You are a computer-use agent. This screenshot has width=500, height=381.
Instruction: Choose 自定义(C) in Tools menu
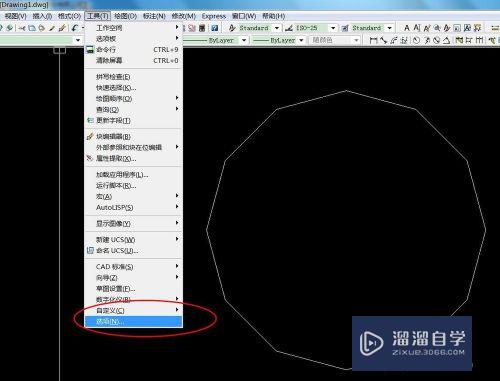[x=133, y=310]
